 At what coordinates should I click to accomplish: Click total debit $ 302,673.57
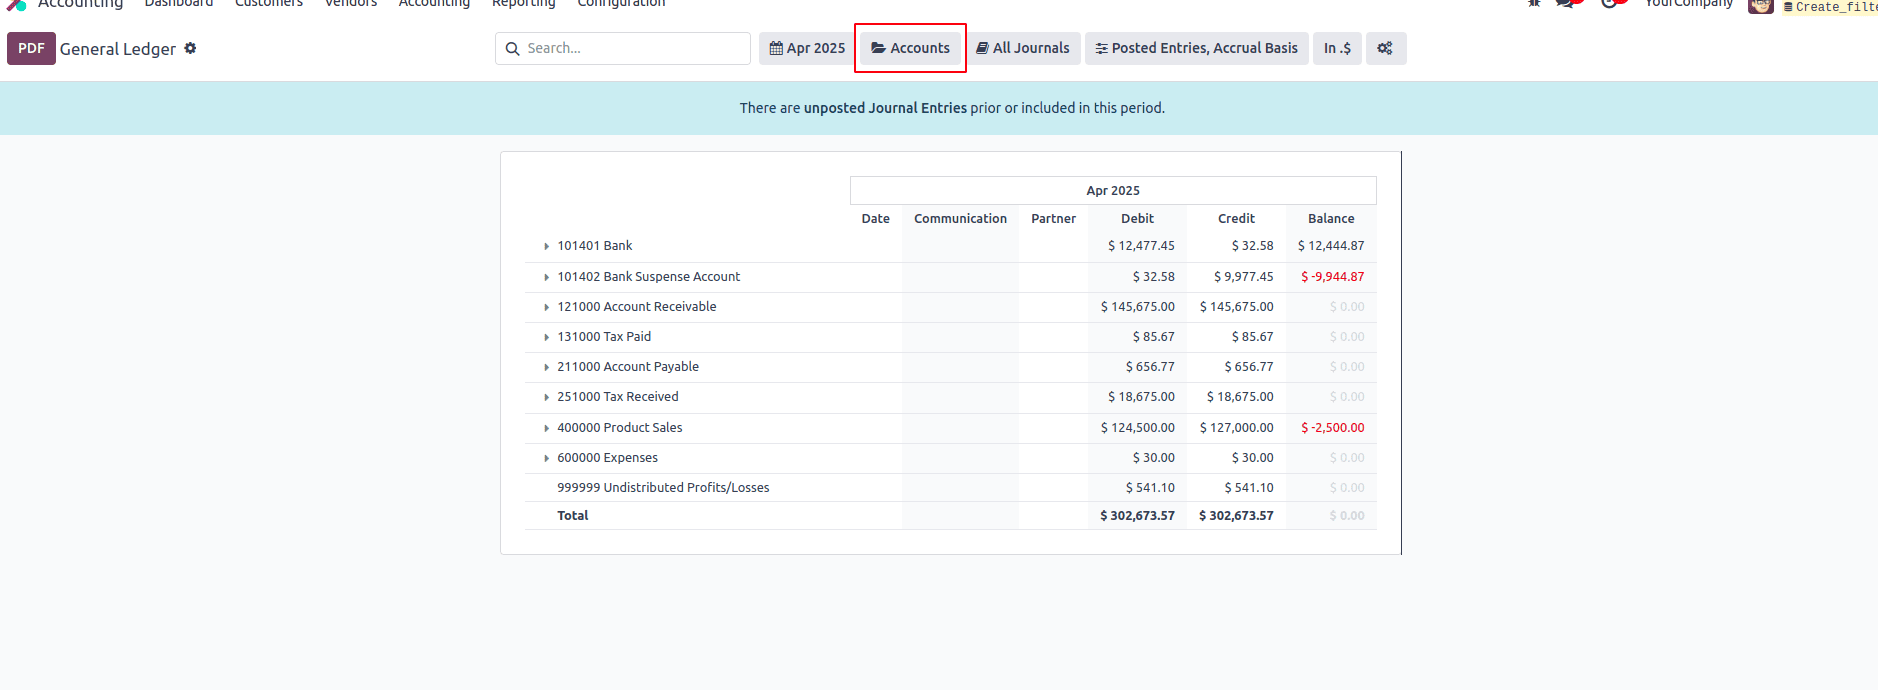[1137, 516]
